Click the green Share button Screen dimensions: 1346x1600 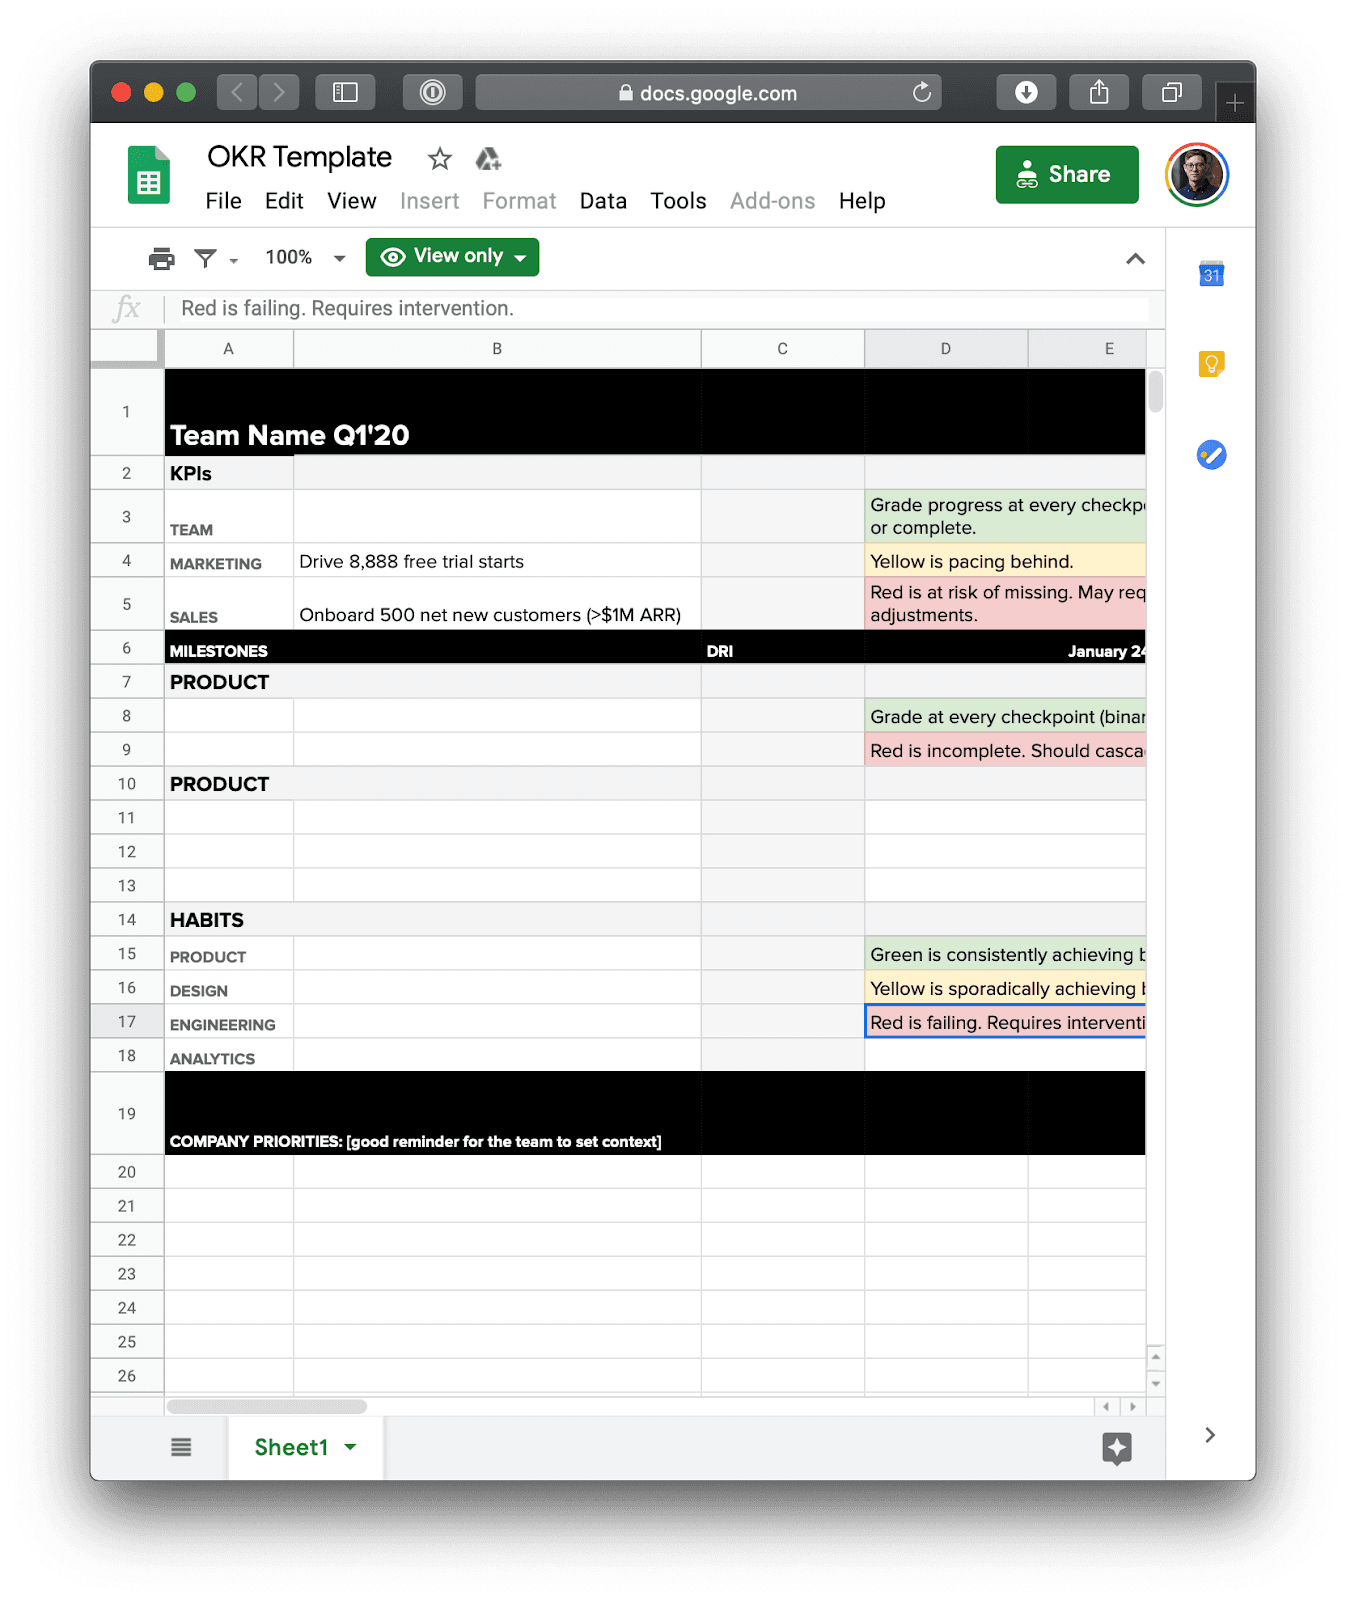click(1067, 175)
